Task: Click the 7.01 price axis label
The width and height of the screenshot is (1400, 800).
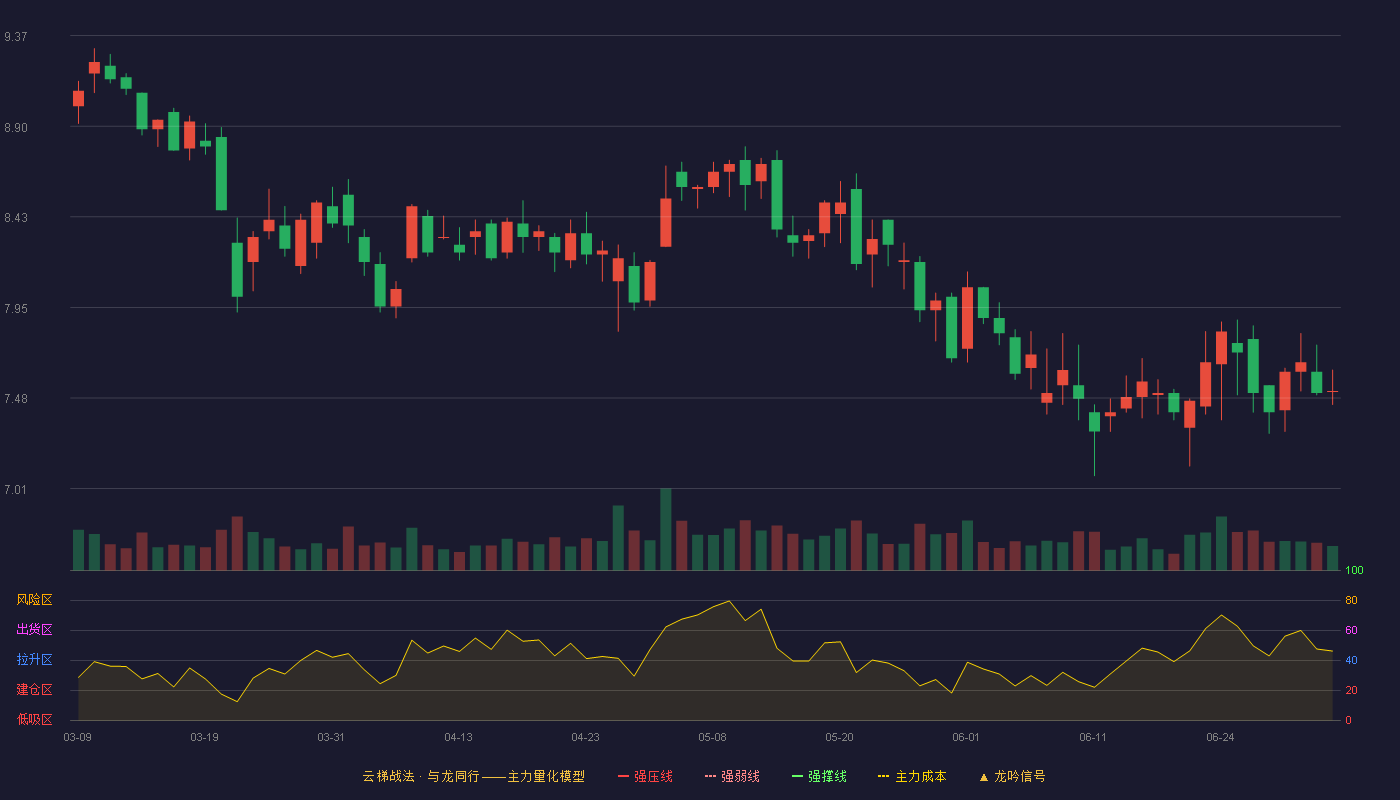Action: (16, 490)
